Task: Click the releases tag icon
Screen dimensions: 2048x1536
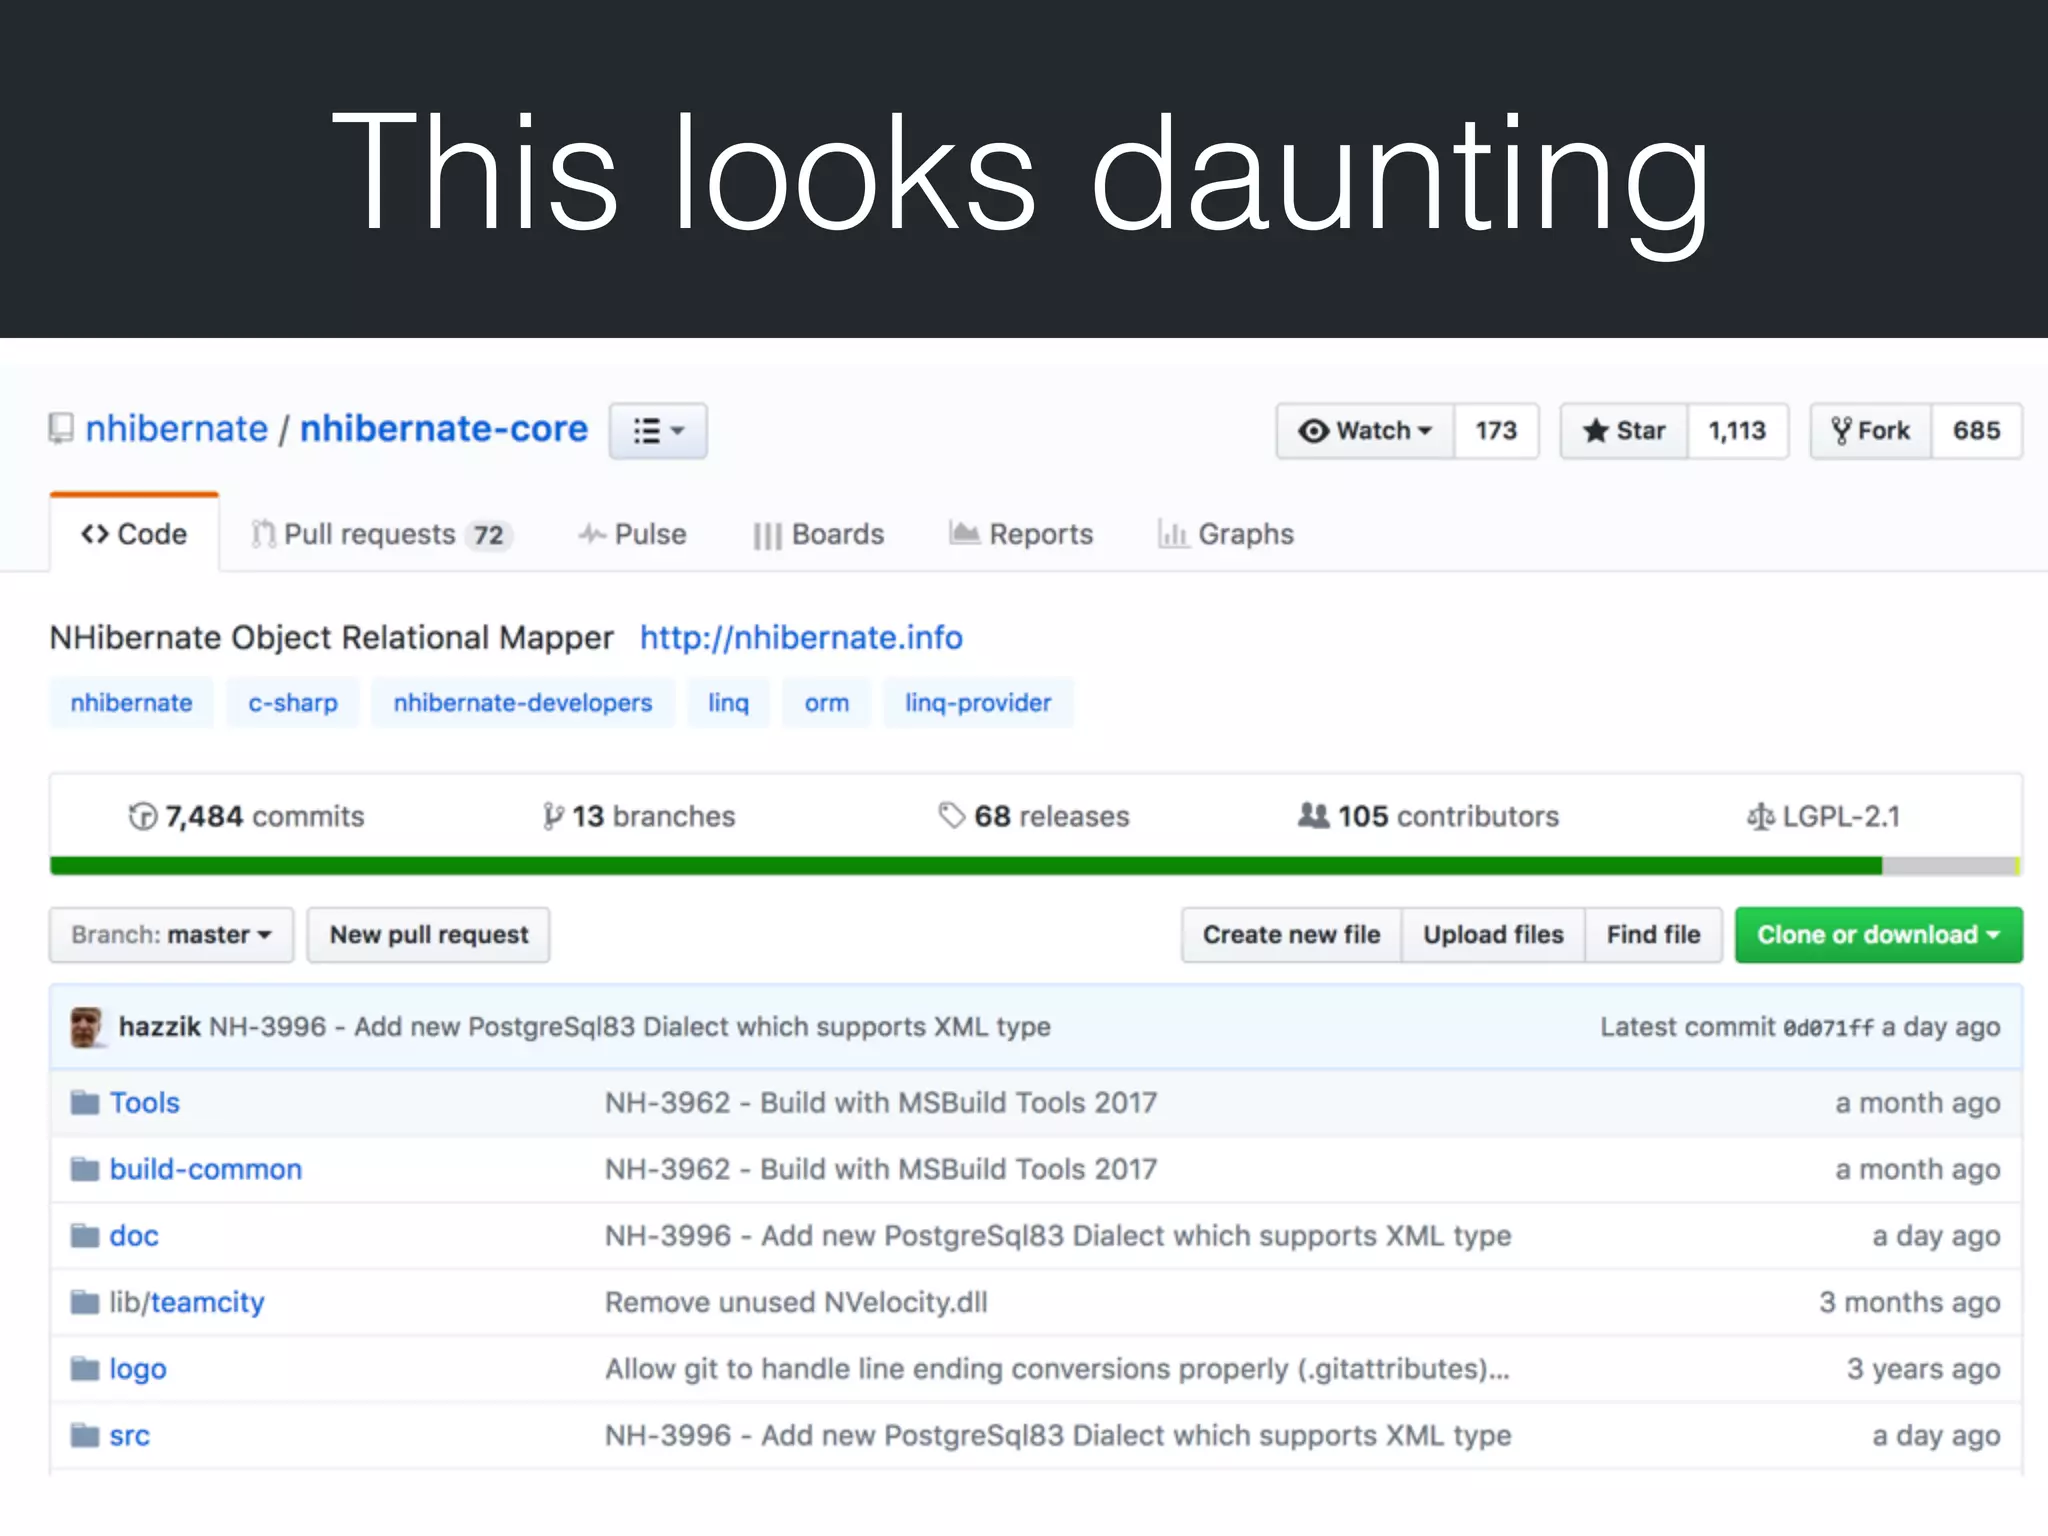Action: [951, 816]
